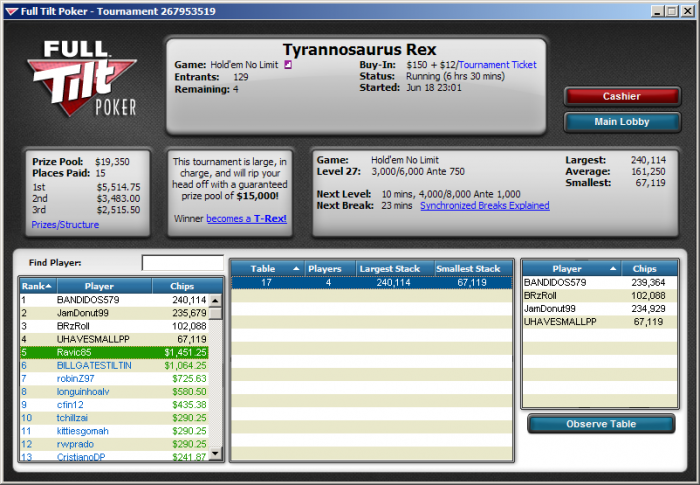Sort tables by Largest Stack header

click(x=395, y=269)
